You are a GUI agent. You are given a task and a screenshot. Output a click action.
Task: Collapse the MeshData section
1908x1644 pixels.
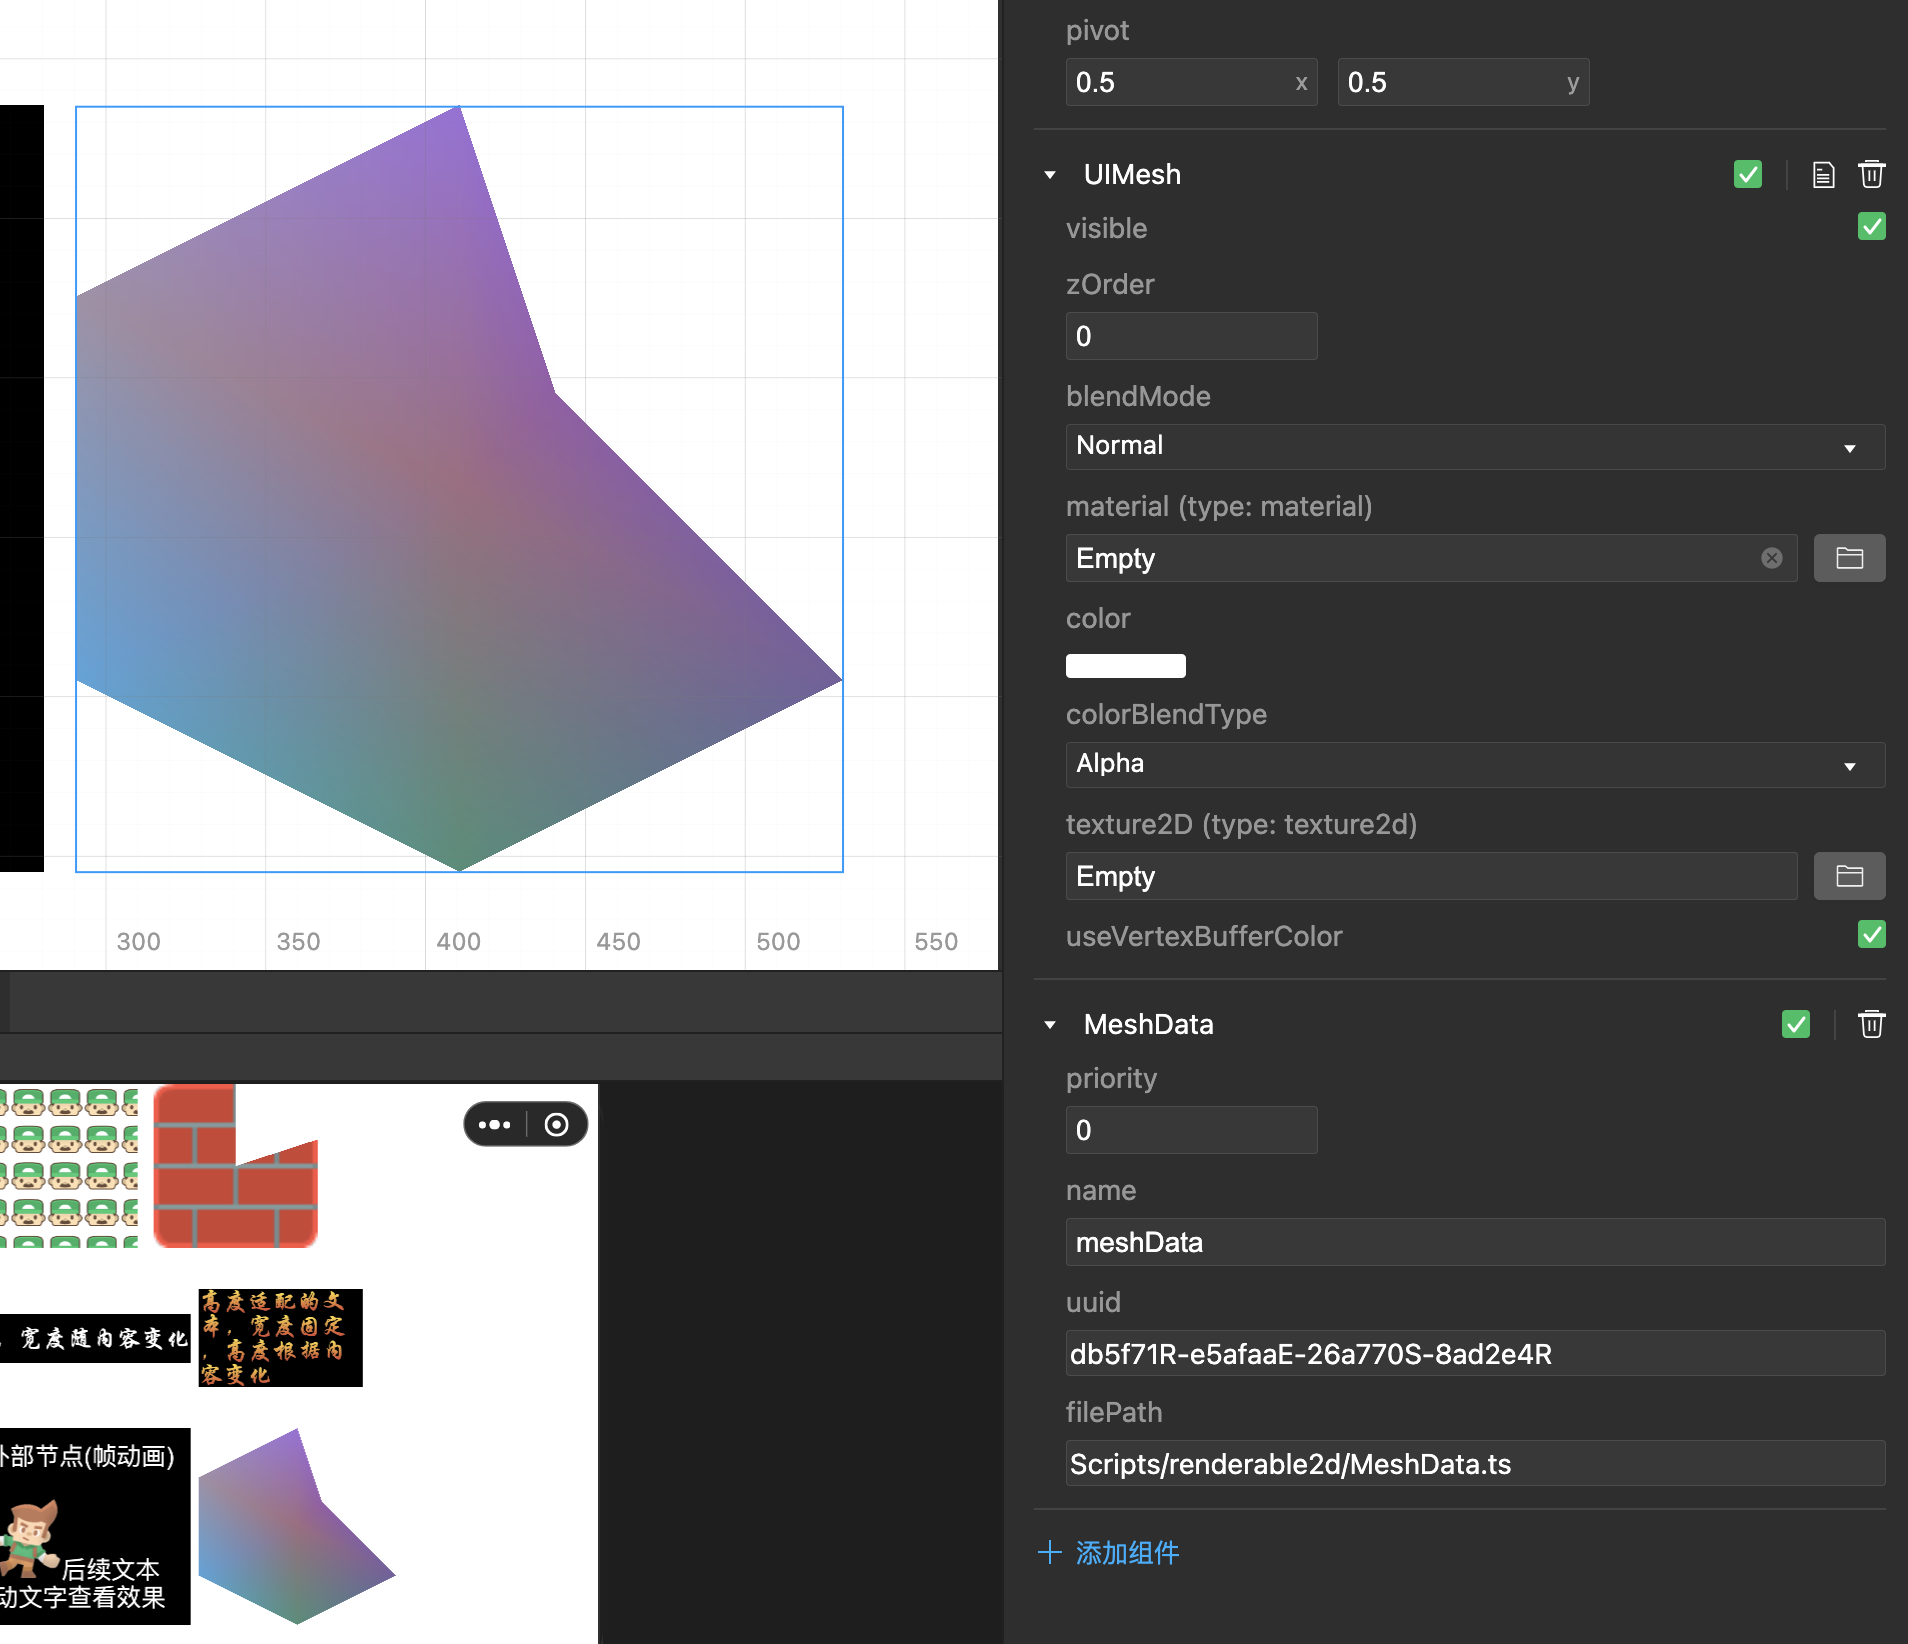coord(1050,1025)
